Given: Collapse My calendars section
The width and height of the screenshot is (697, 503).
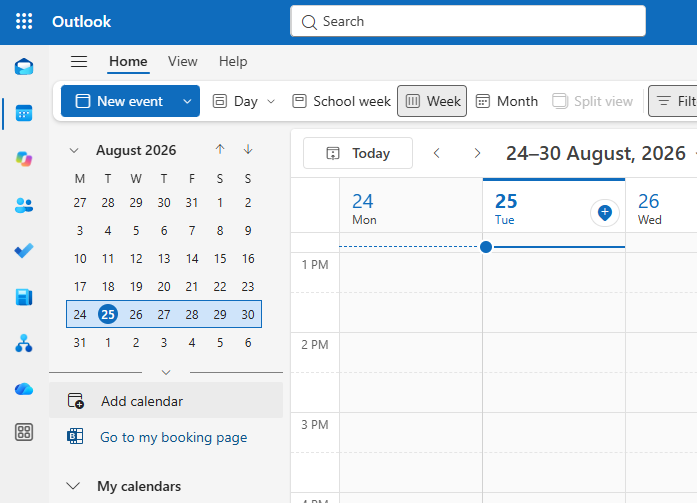Looking at the screenshot, I should pos(73,486).
